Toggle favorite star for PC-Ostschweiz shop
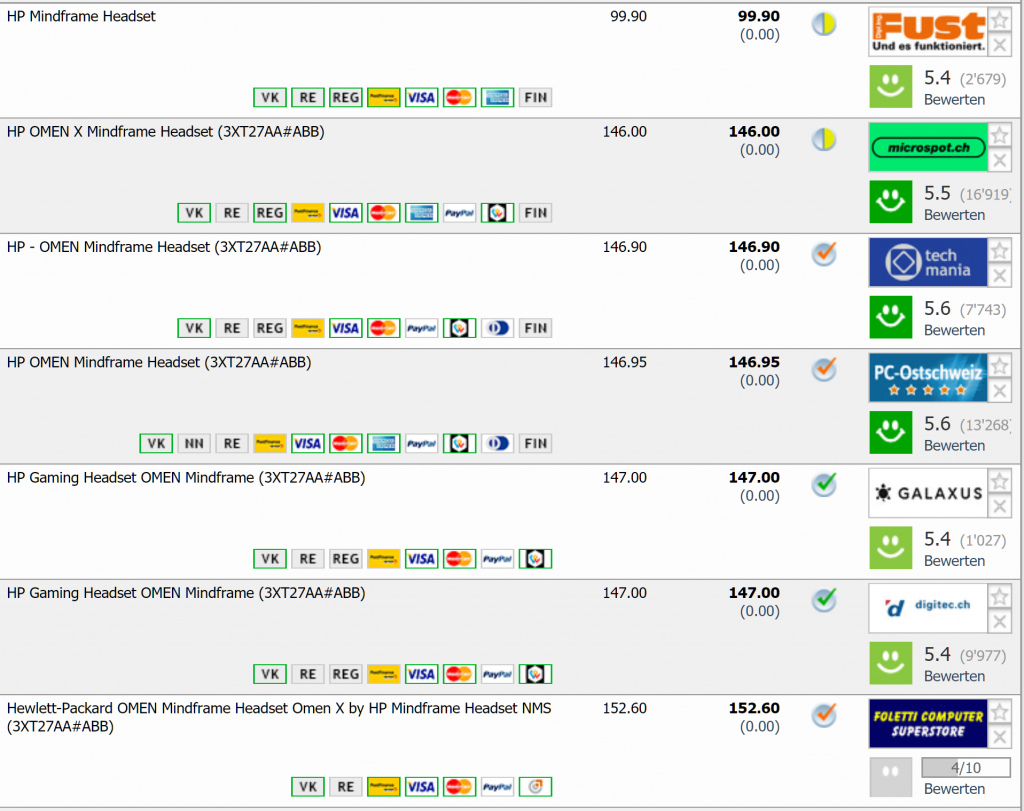This screenshot has width=1024, height=811. click(x=999, y=365)
